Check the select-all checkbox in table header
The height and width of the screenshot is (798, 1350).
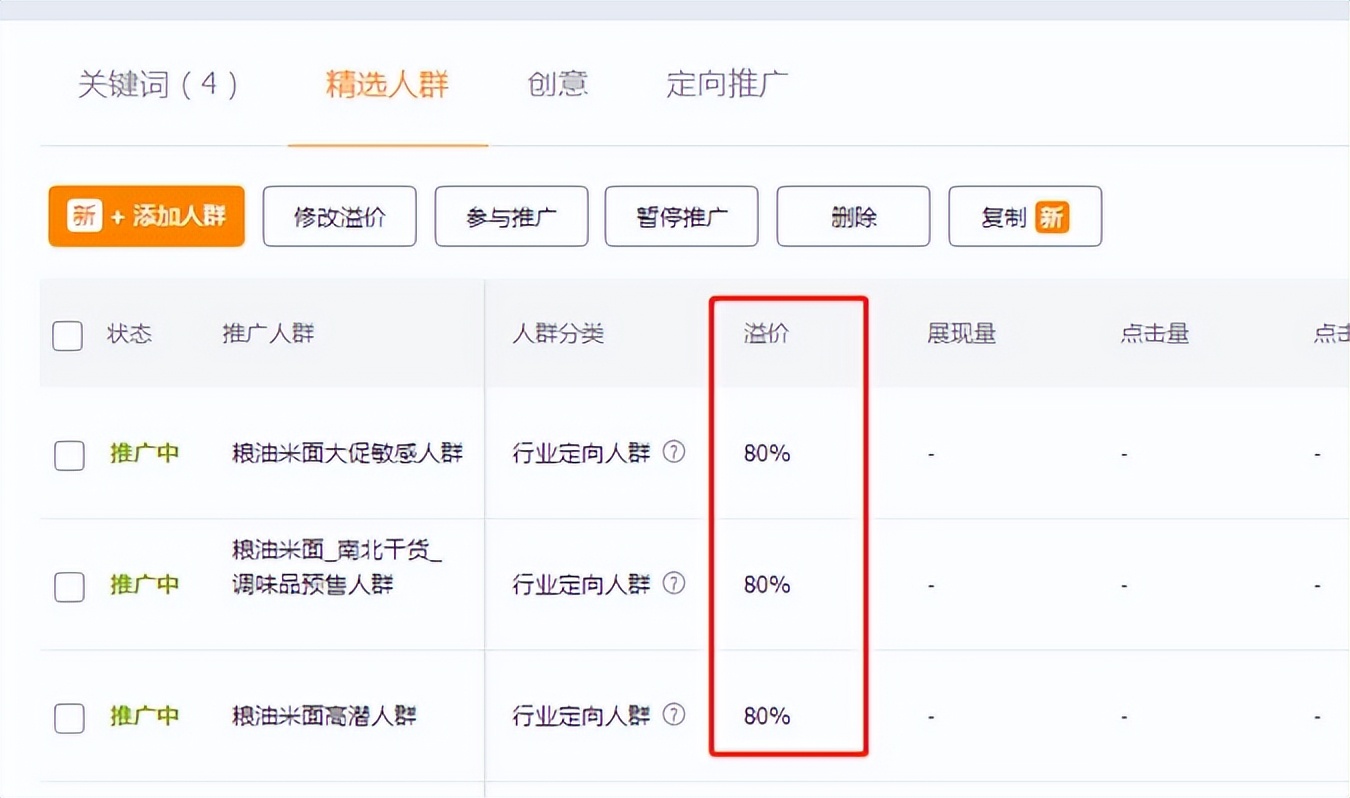coord(67,336)
